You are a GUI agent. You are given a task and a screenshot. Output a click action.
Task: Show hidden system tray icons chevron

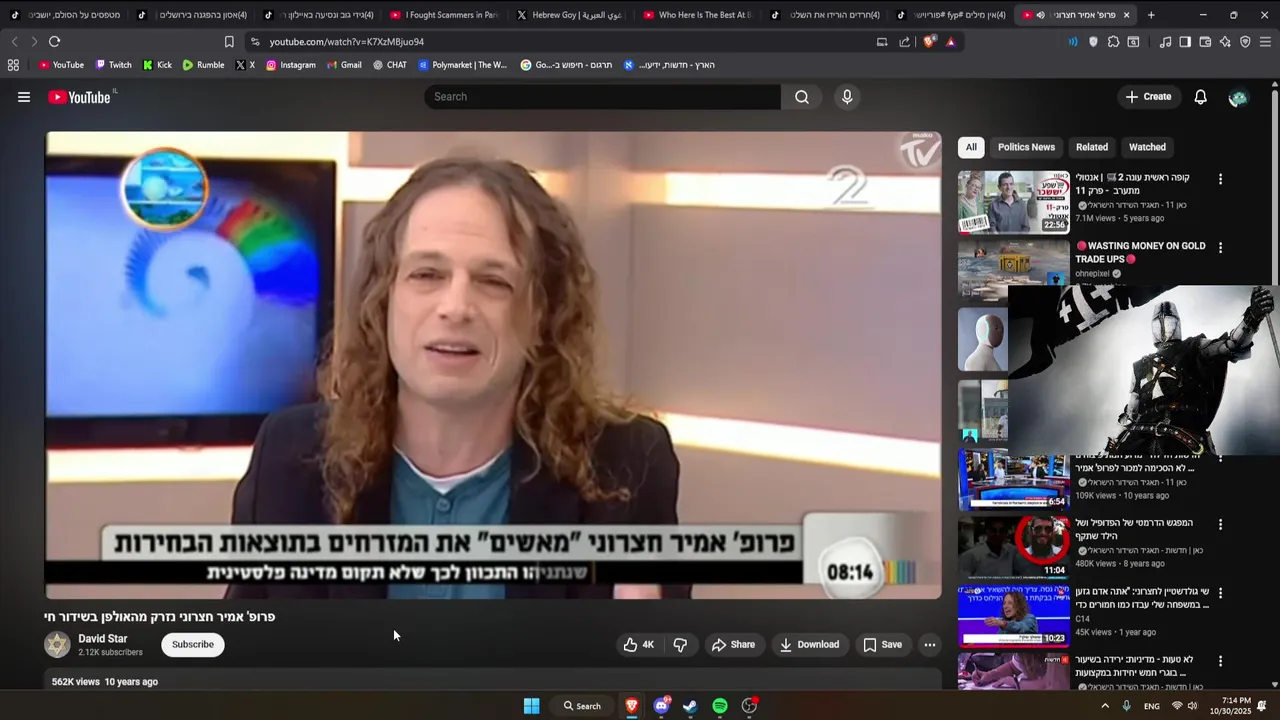1105,706
